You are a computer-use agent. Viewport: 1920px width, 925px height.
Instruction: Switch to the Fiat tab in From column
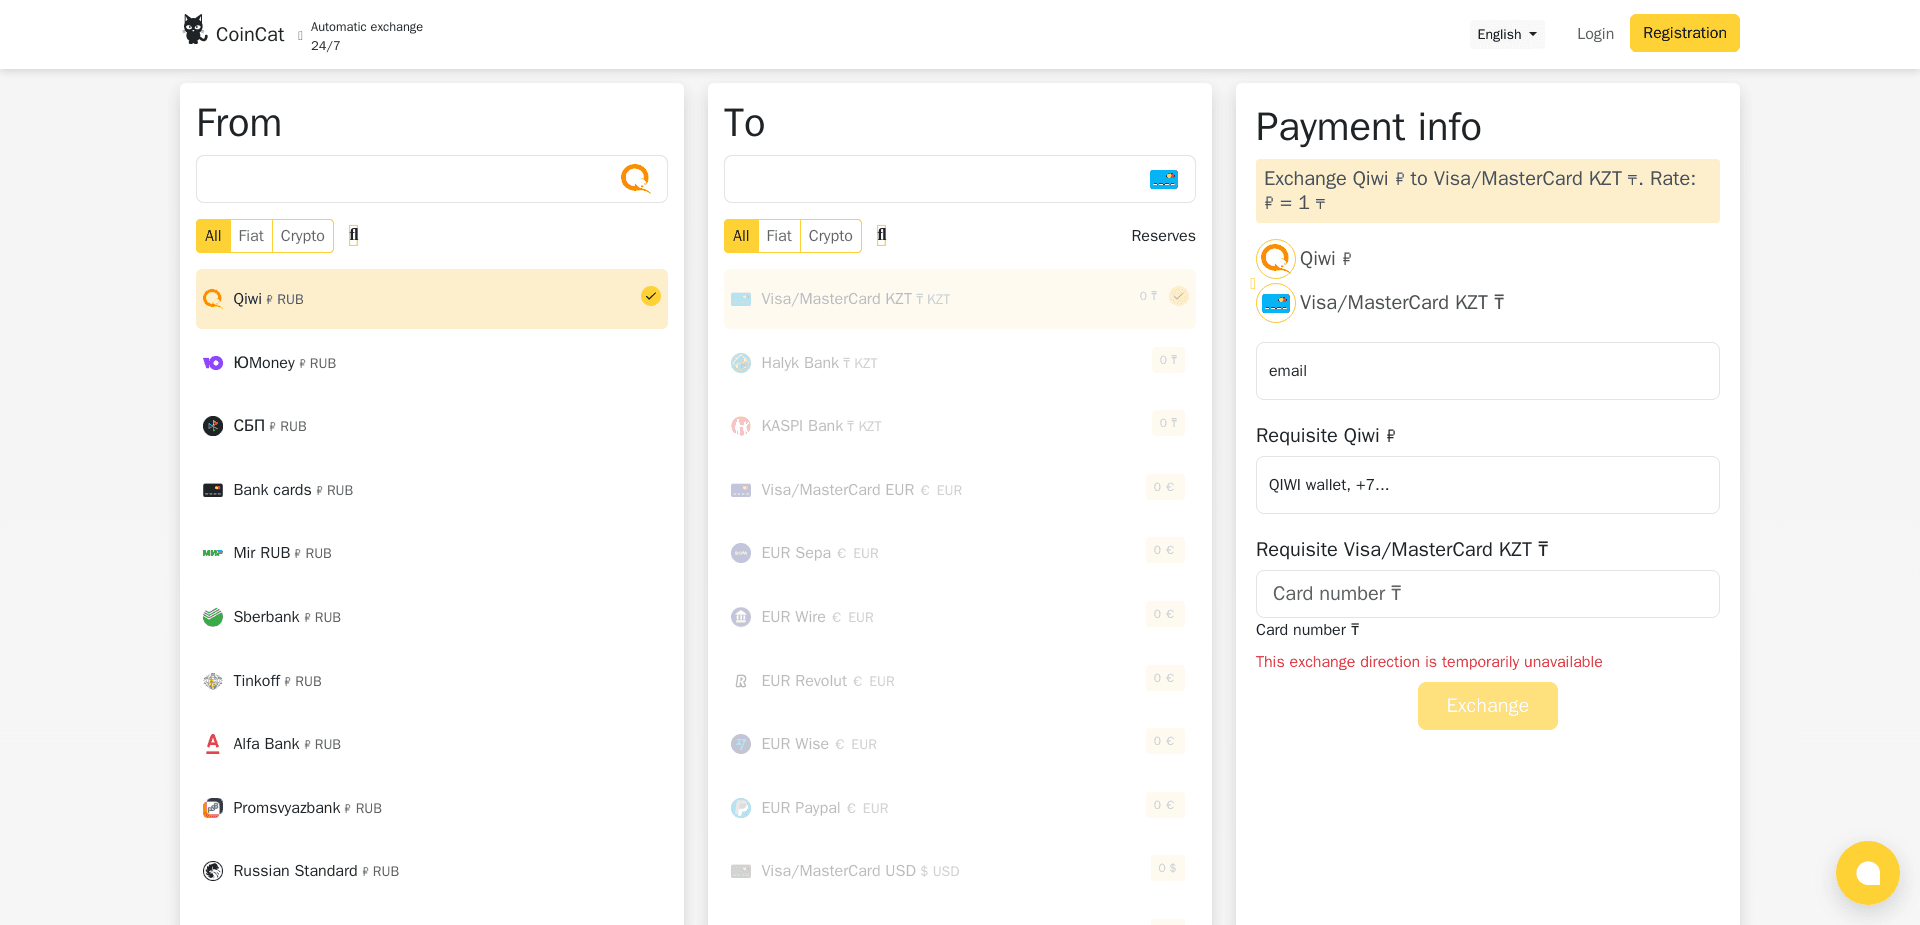coord(251,236)
